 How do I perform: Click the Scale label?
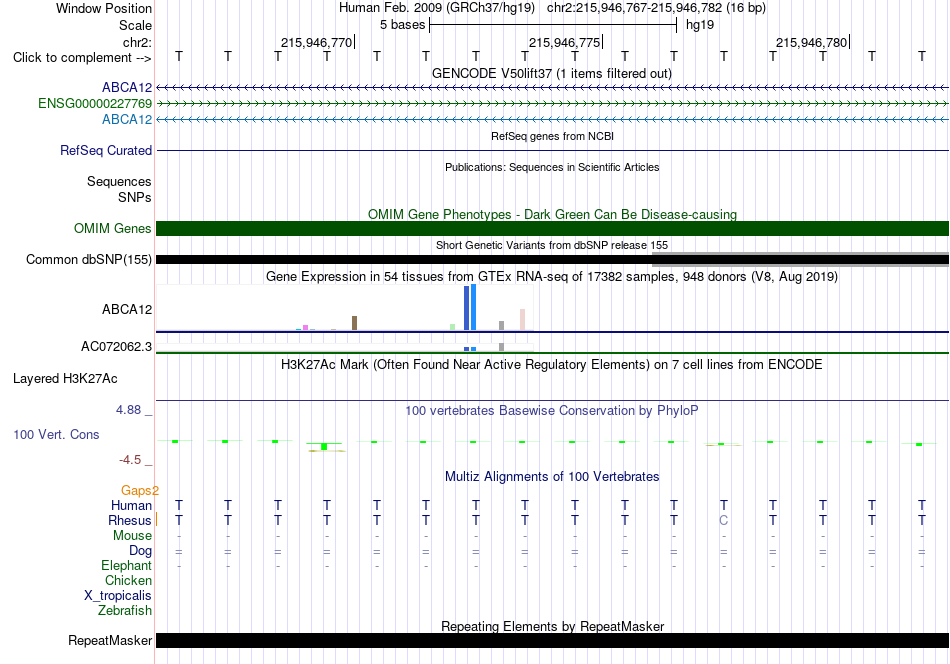135,25
